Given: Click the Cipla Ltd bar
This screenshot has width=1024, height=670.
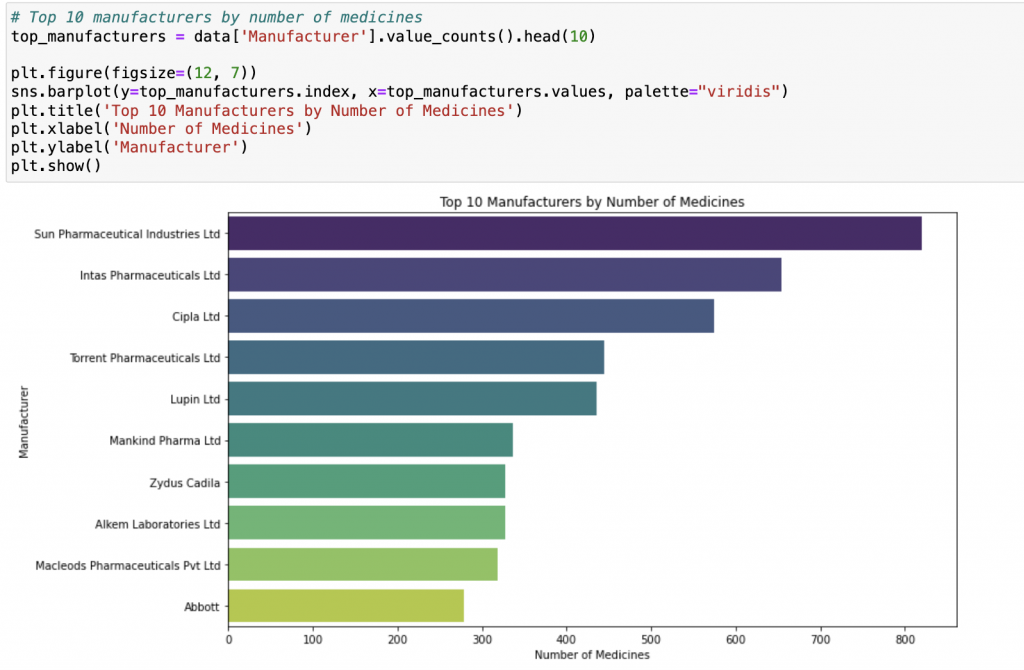Looking at the screenshot, I should 471,316.
